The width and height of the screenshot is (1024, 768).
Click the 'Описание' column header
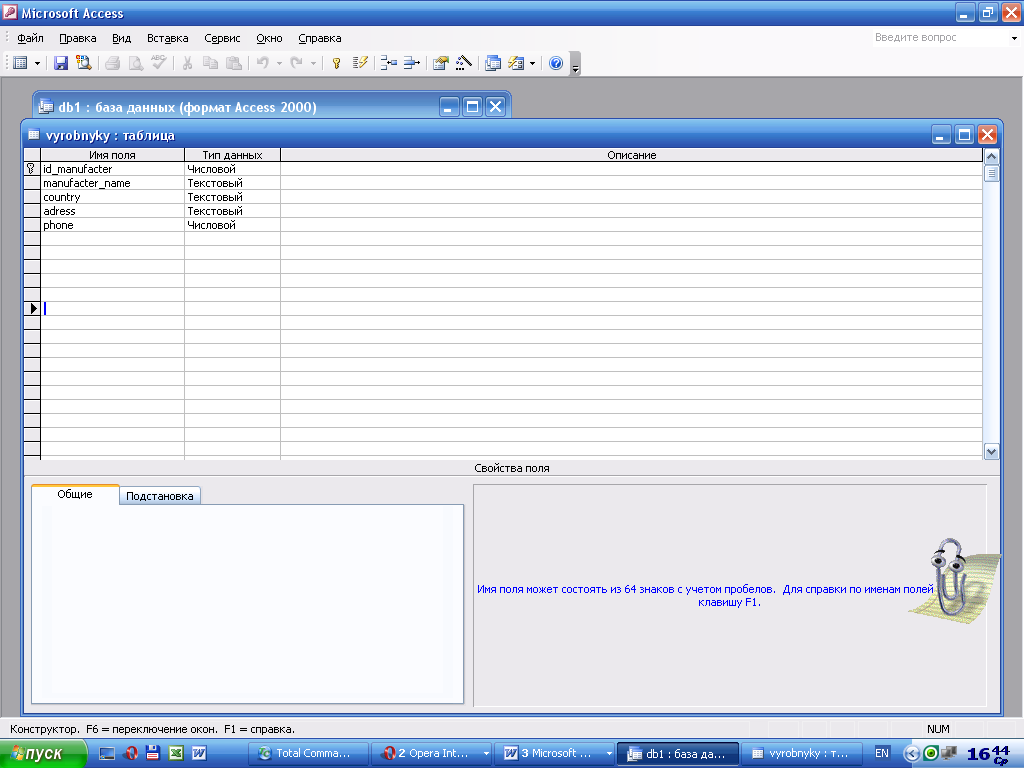pyautogui.click(x=632, y=155)
